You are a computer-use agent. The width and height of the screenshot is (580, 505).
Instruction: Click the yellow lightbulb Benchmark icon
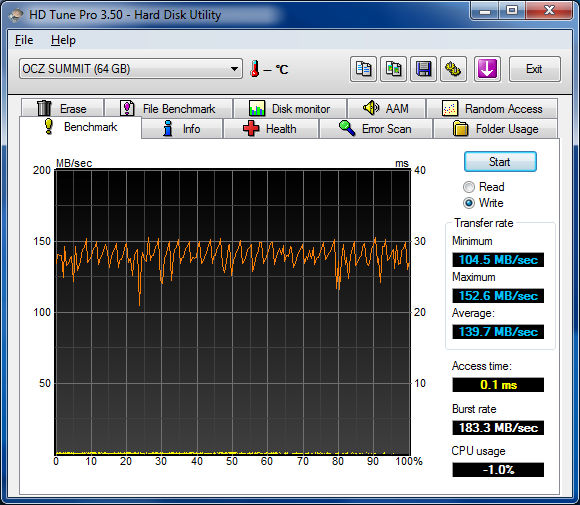click(x=48, y=126)
